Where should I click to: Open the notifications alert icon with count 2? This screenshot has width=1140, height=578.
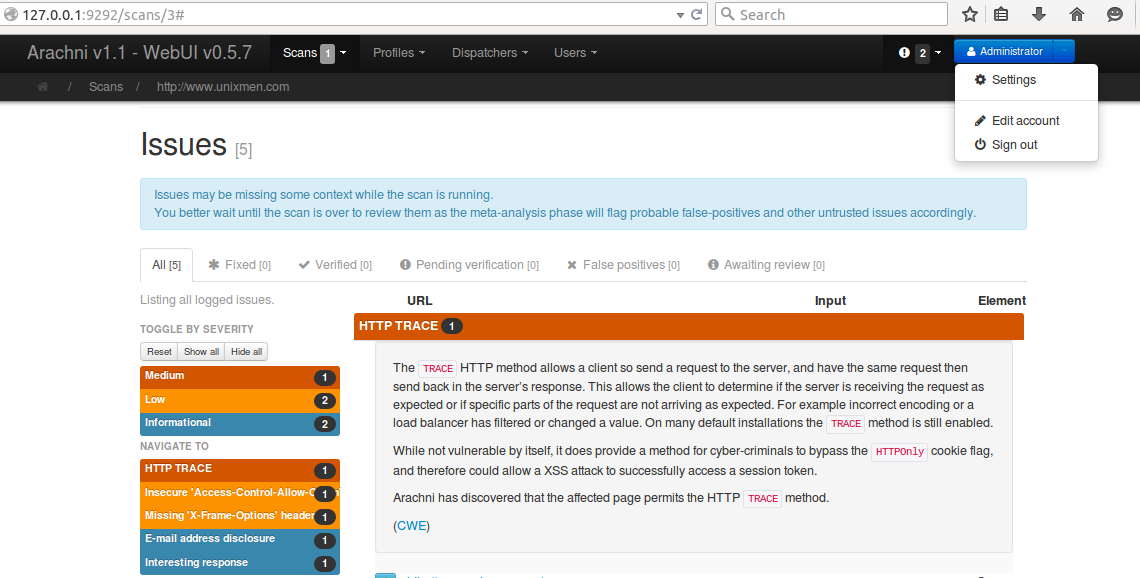click(919, 52)
